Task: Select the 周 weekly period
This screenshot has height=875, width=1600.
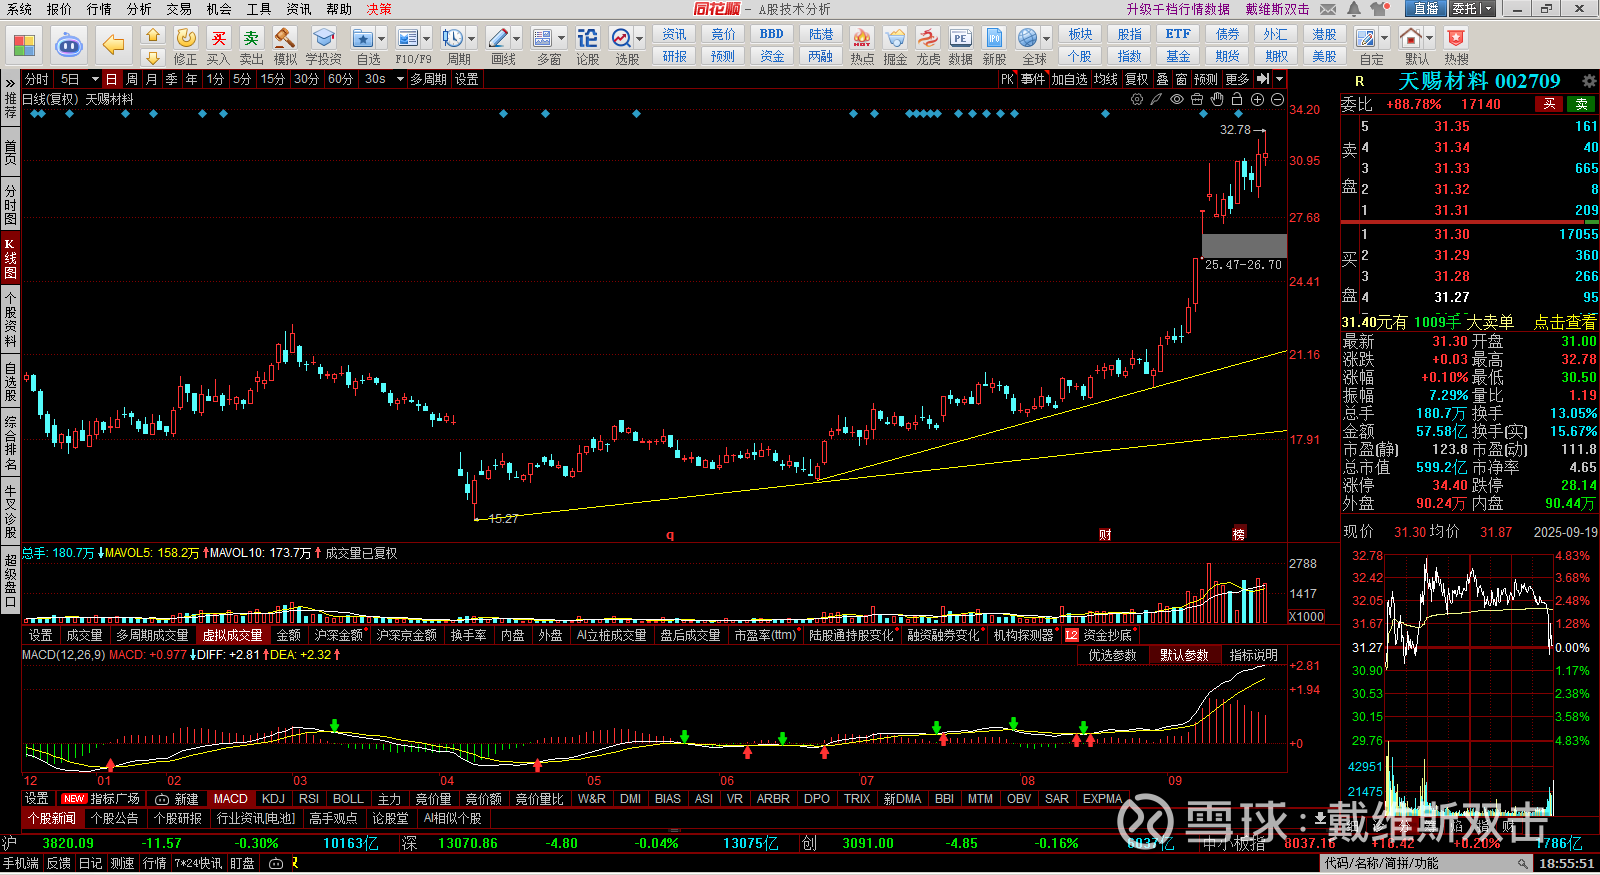Action: (132, 79)
